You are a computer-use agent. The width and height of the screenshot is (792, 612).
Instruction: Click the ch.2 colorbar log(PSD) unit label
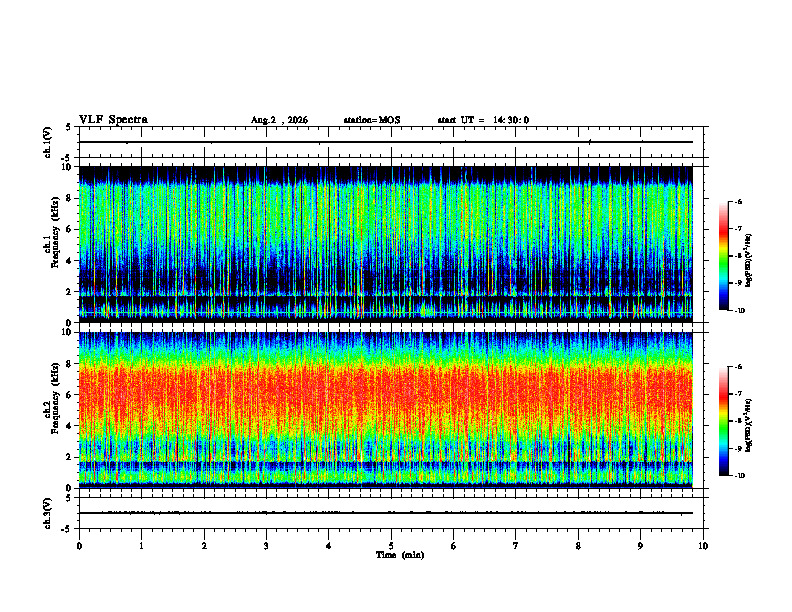[x=749, y=425]
